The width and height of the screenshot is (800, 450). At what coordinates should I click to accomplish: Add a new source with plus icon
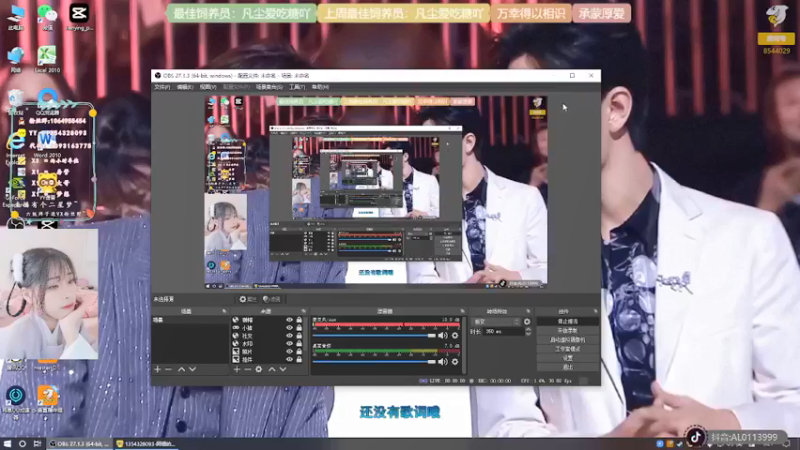click(x=237, y=369)
